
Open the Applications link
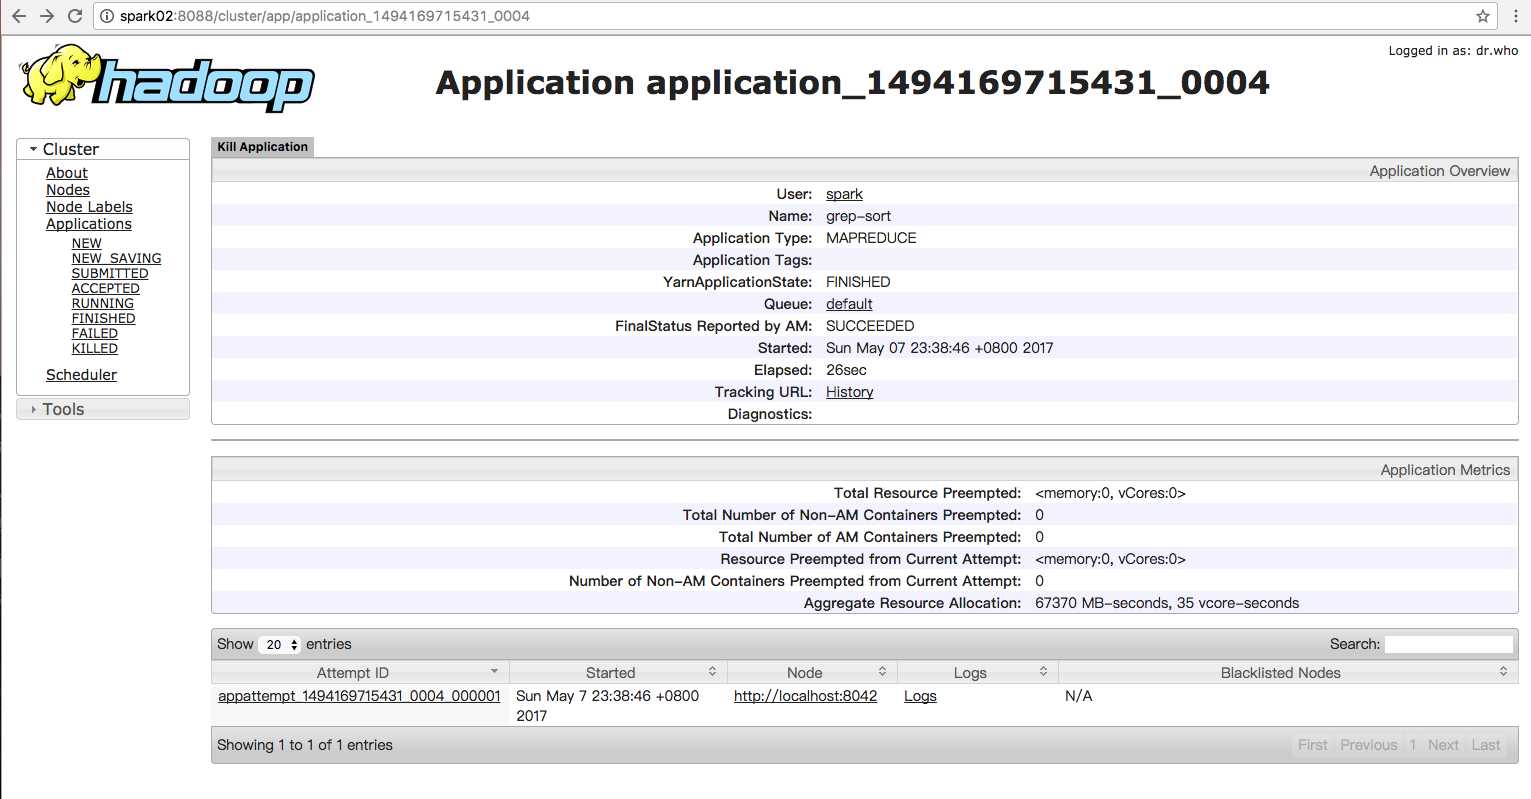pyautogui.click(x=89, y=224)
